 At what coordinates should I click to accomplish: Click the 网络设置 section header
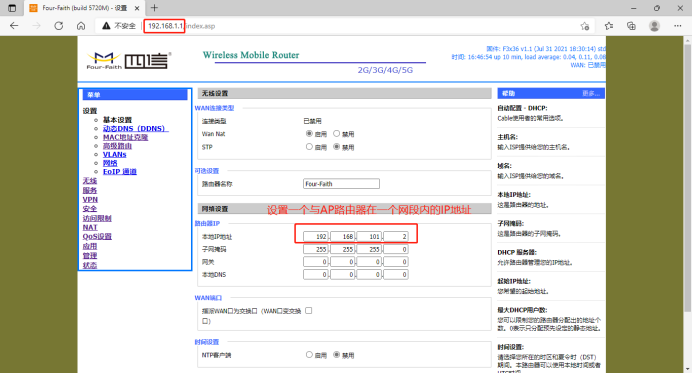344,209
